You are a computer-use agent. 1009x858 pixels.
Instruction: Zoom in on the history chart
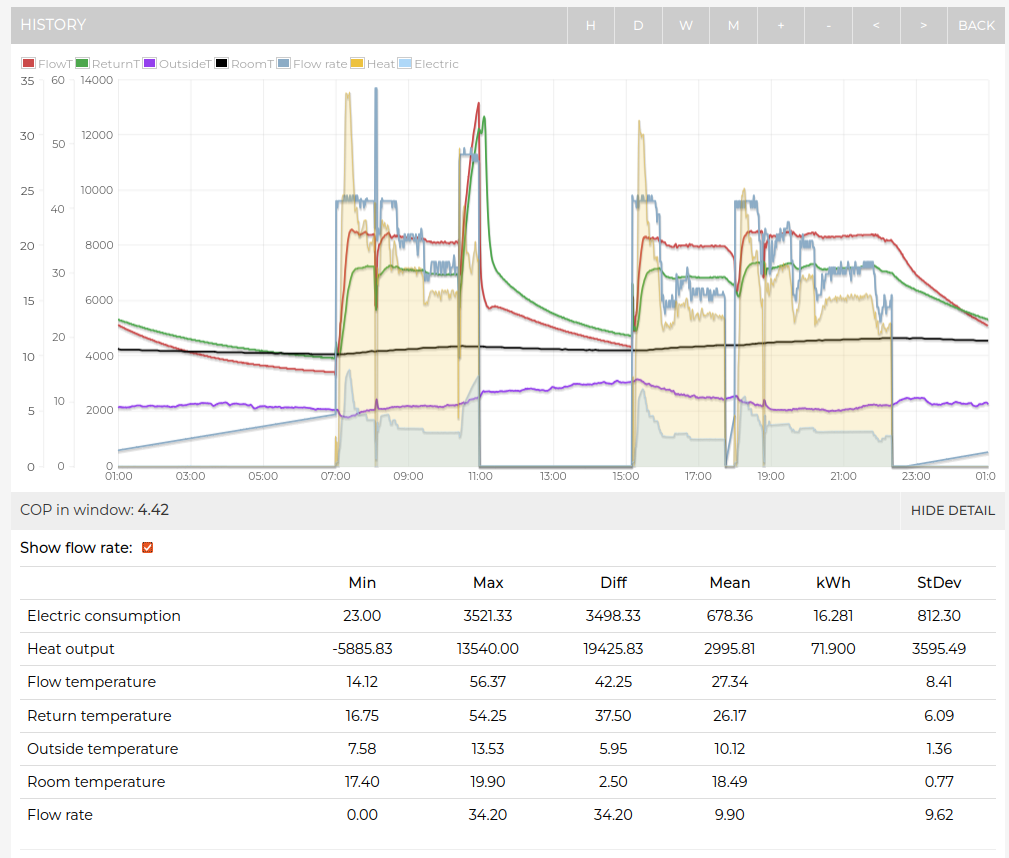780,25
